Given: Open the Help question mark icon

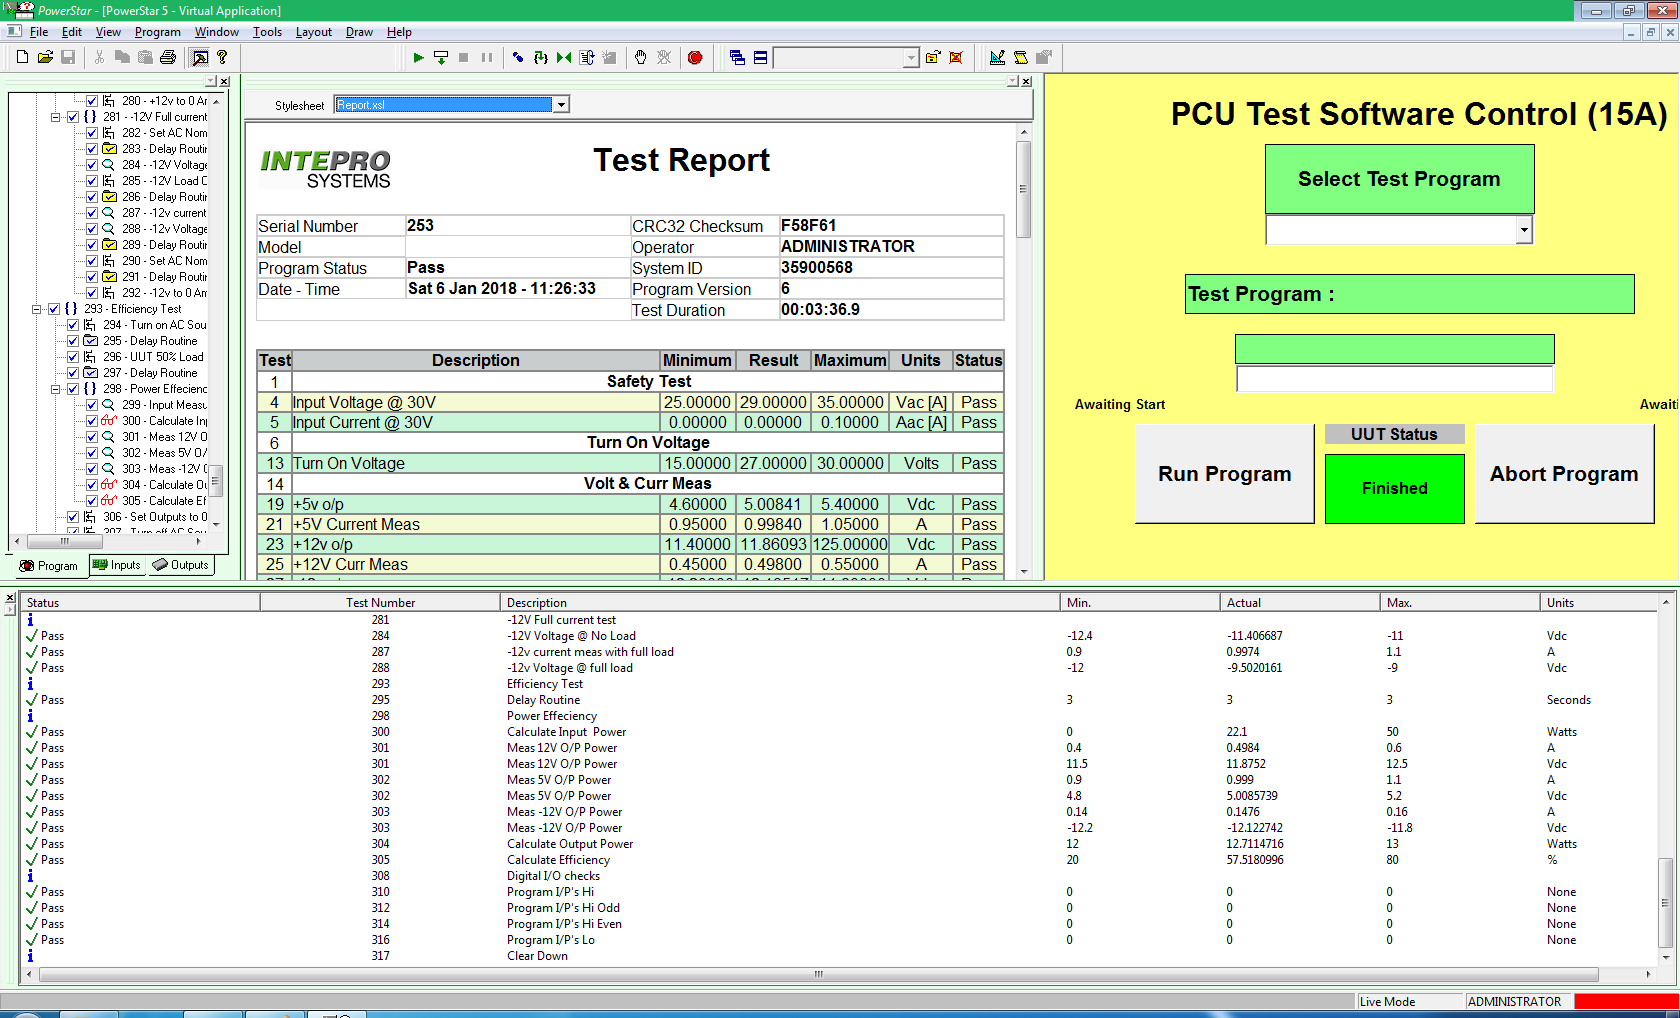Looking at the screenshot, I should (x=222, y=57).
